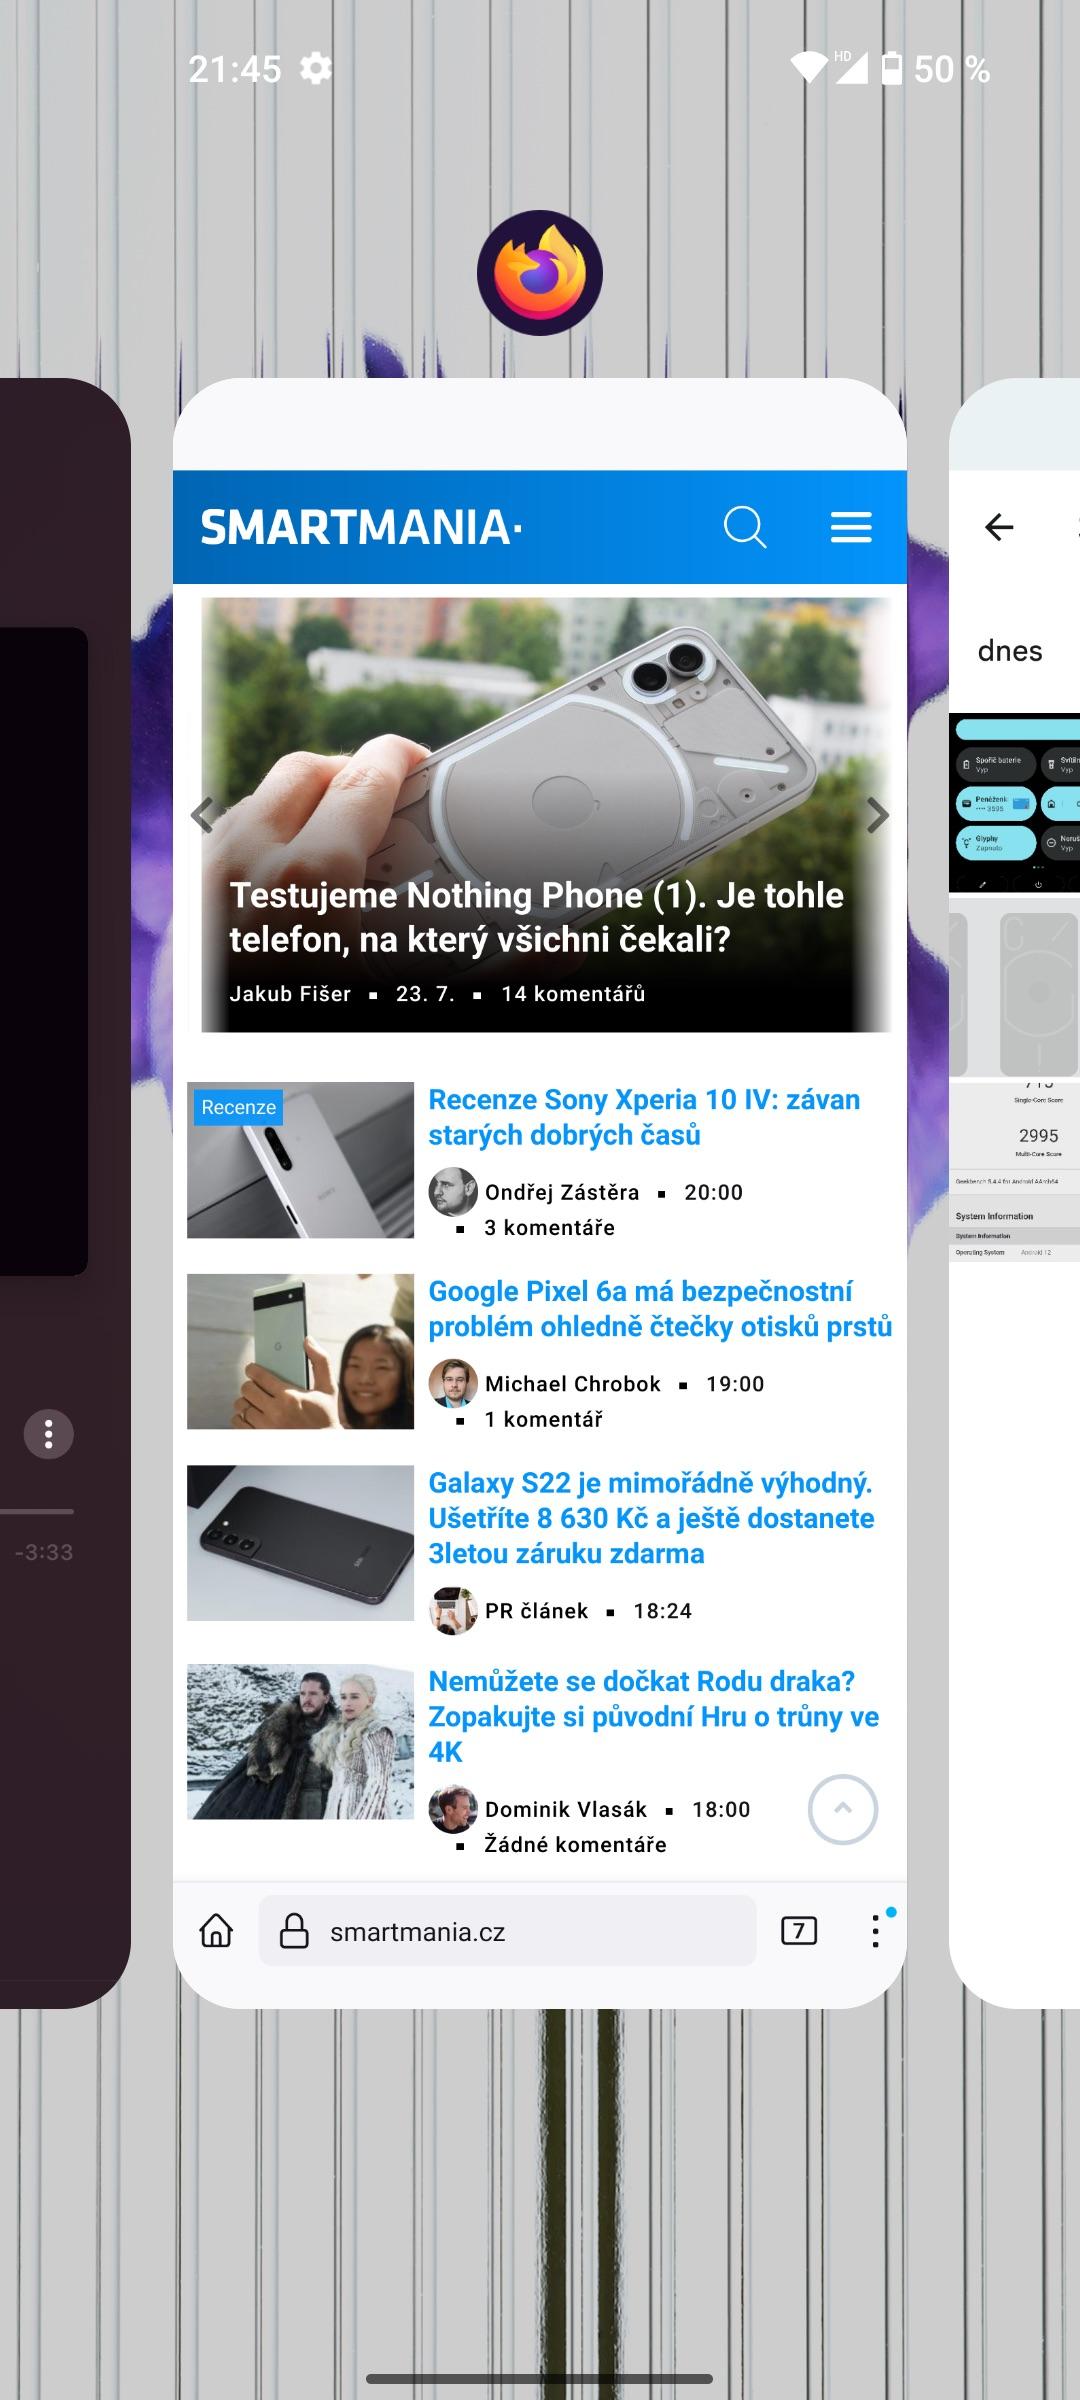Tap Michael Chrobok author avatar
Image resolution: width=1080 pixels, height=2400 pixels.
tap(453, 1383)
